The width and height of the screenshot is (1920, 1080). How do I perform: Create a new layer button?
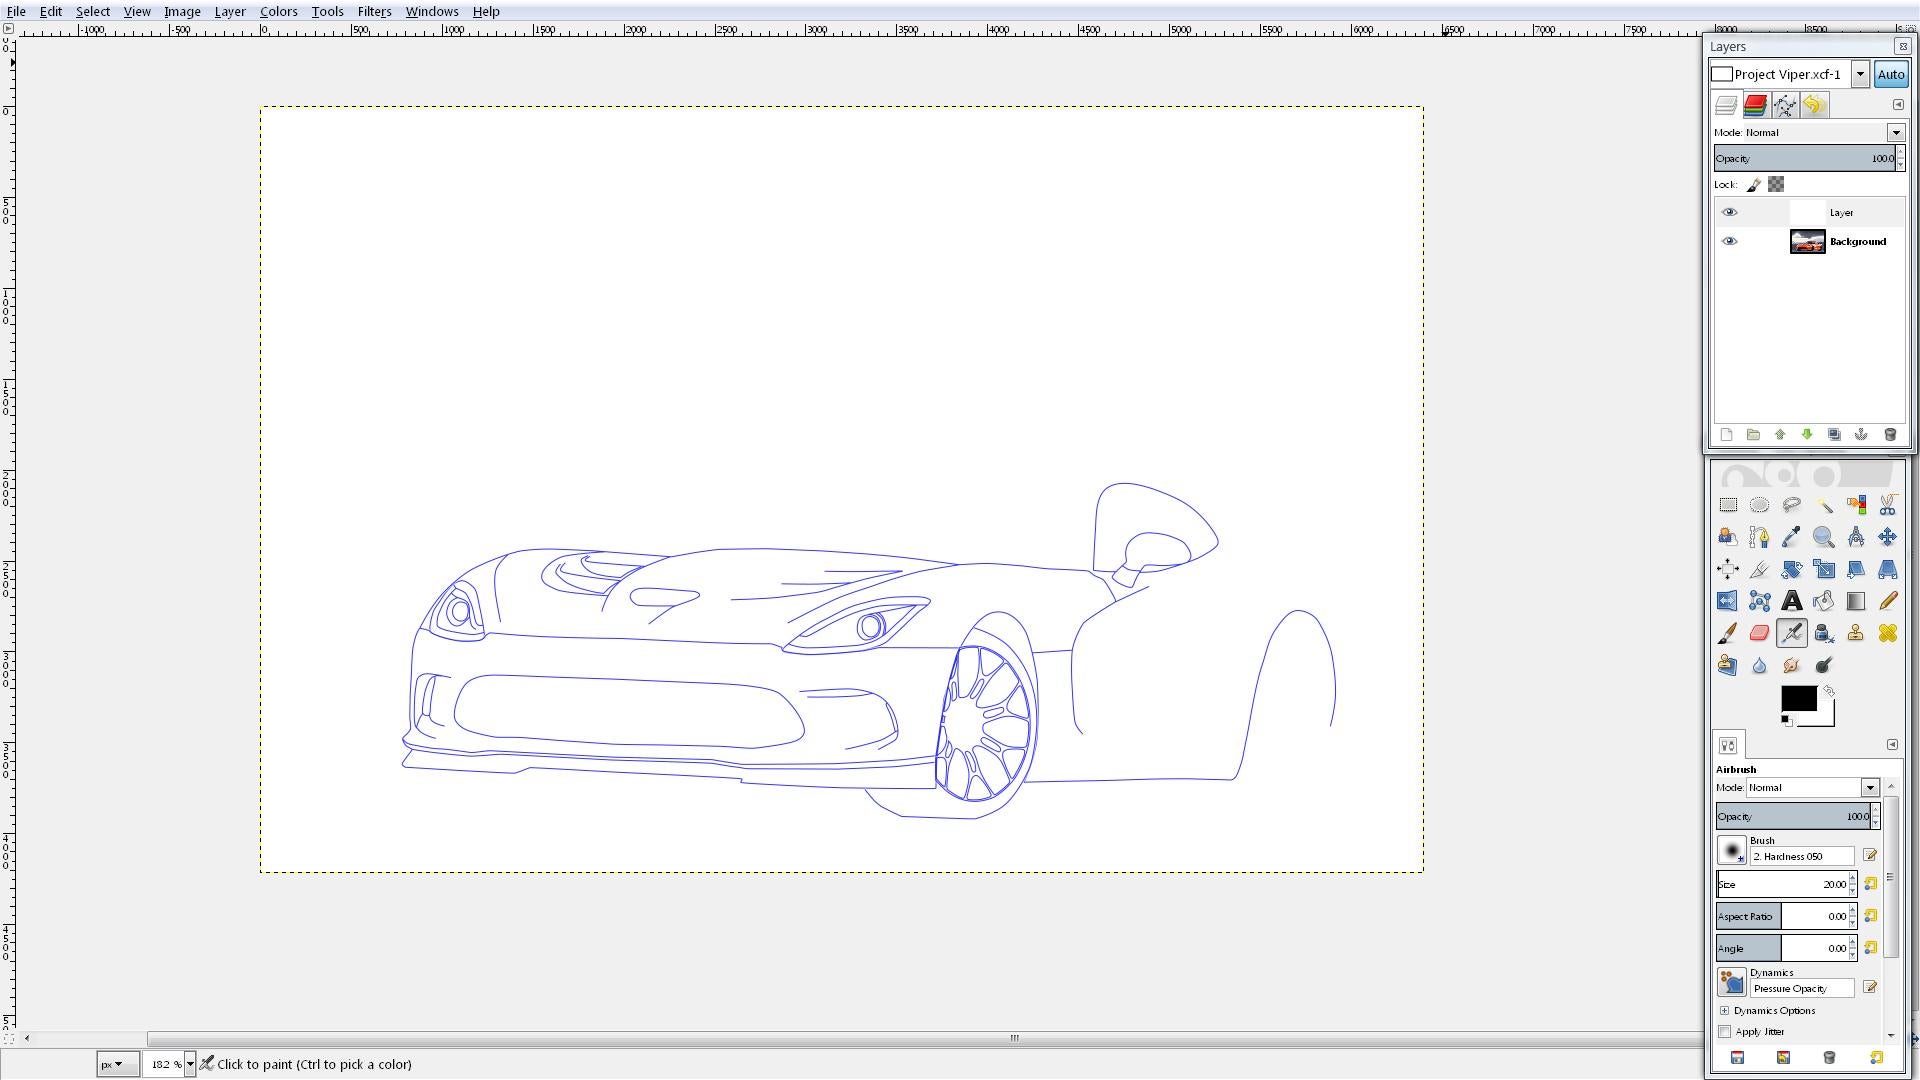(x=1726, y=435)
